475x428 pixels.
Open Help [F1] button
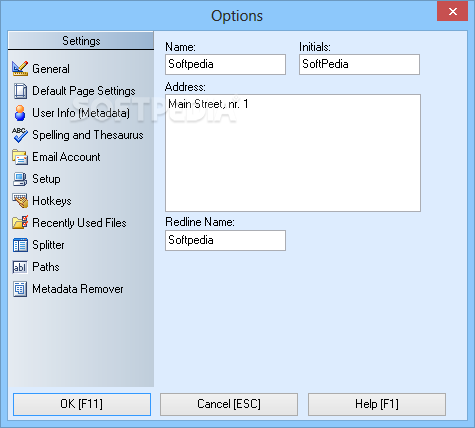pyautogui.click(x=377, y=404)
